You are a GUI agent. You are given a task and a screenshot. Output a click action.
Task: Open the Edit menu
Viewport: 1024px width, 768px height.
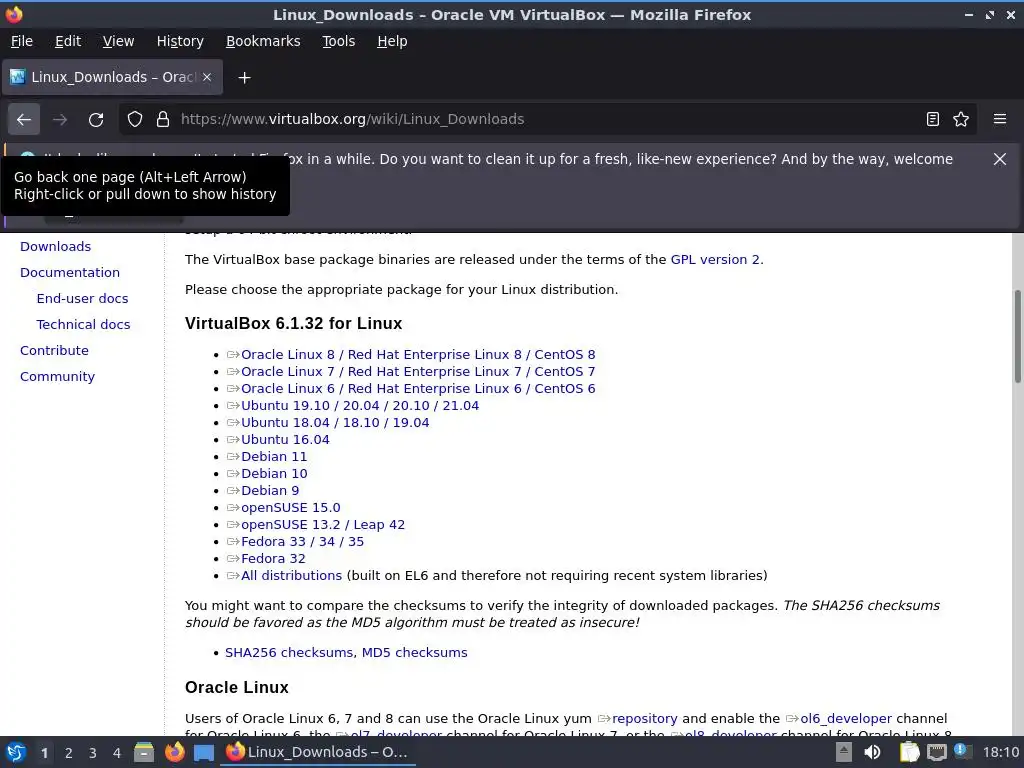(x=68, y=41)
